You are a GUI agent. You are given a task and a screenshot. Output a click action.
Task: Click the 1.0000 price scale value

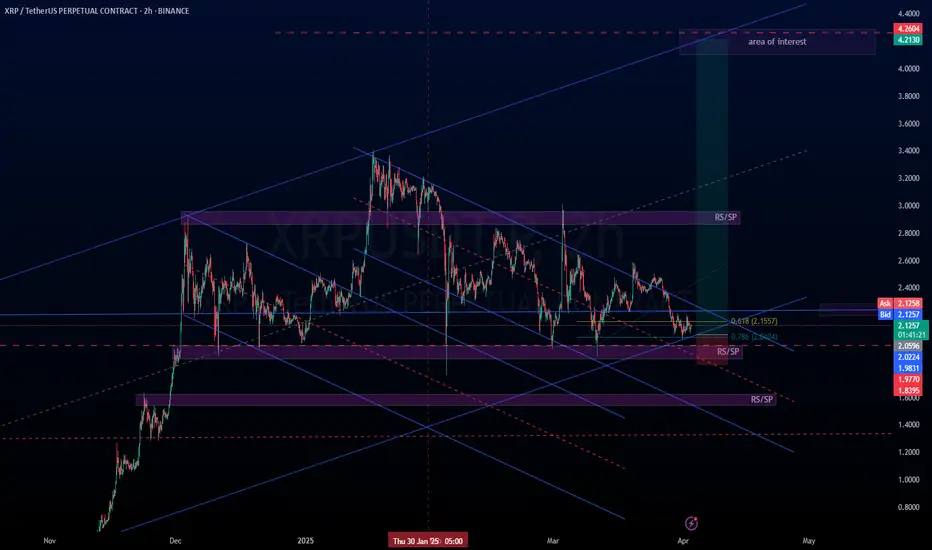tap(909, 479)
